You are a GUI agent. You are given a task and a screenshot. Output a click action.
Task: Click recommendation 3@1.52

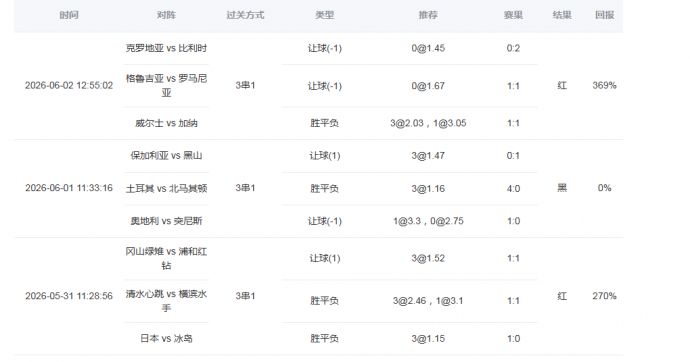click(x=428, y=258)
